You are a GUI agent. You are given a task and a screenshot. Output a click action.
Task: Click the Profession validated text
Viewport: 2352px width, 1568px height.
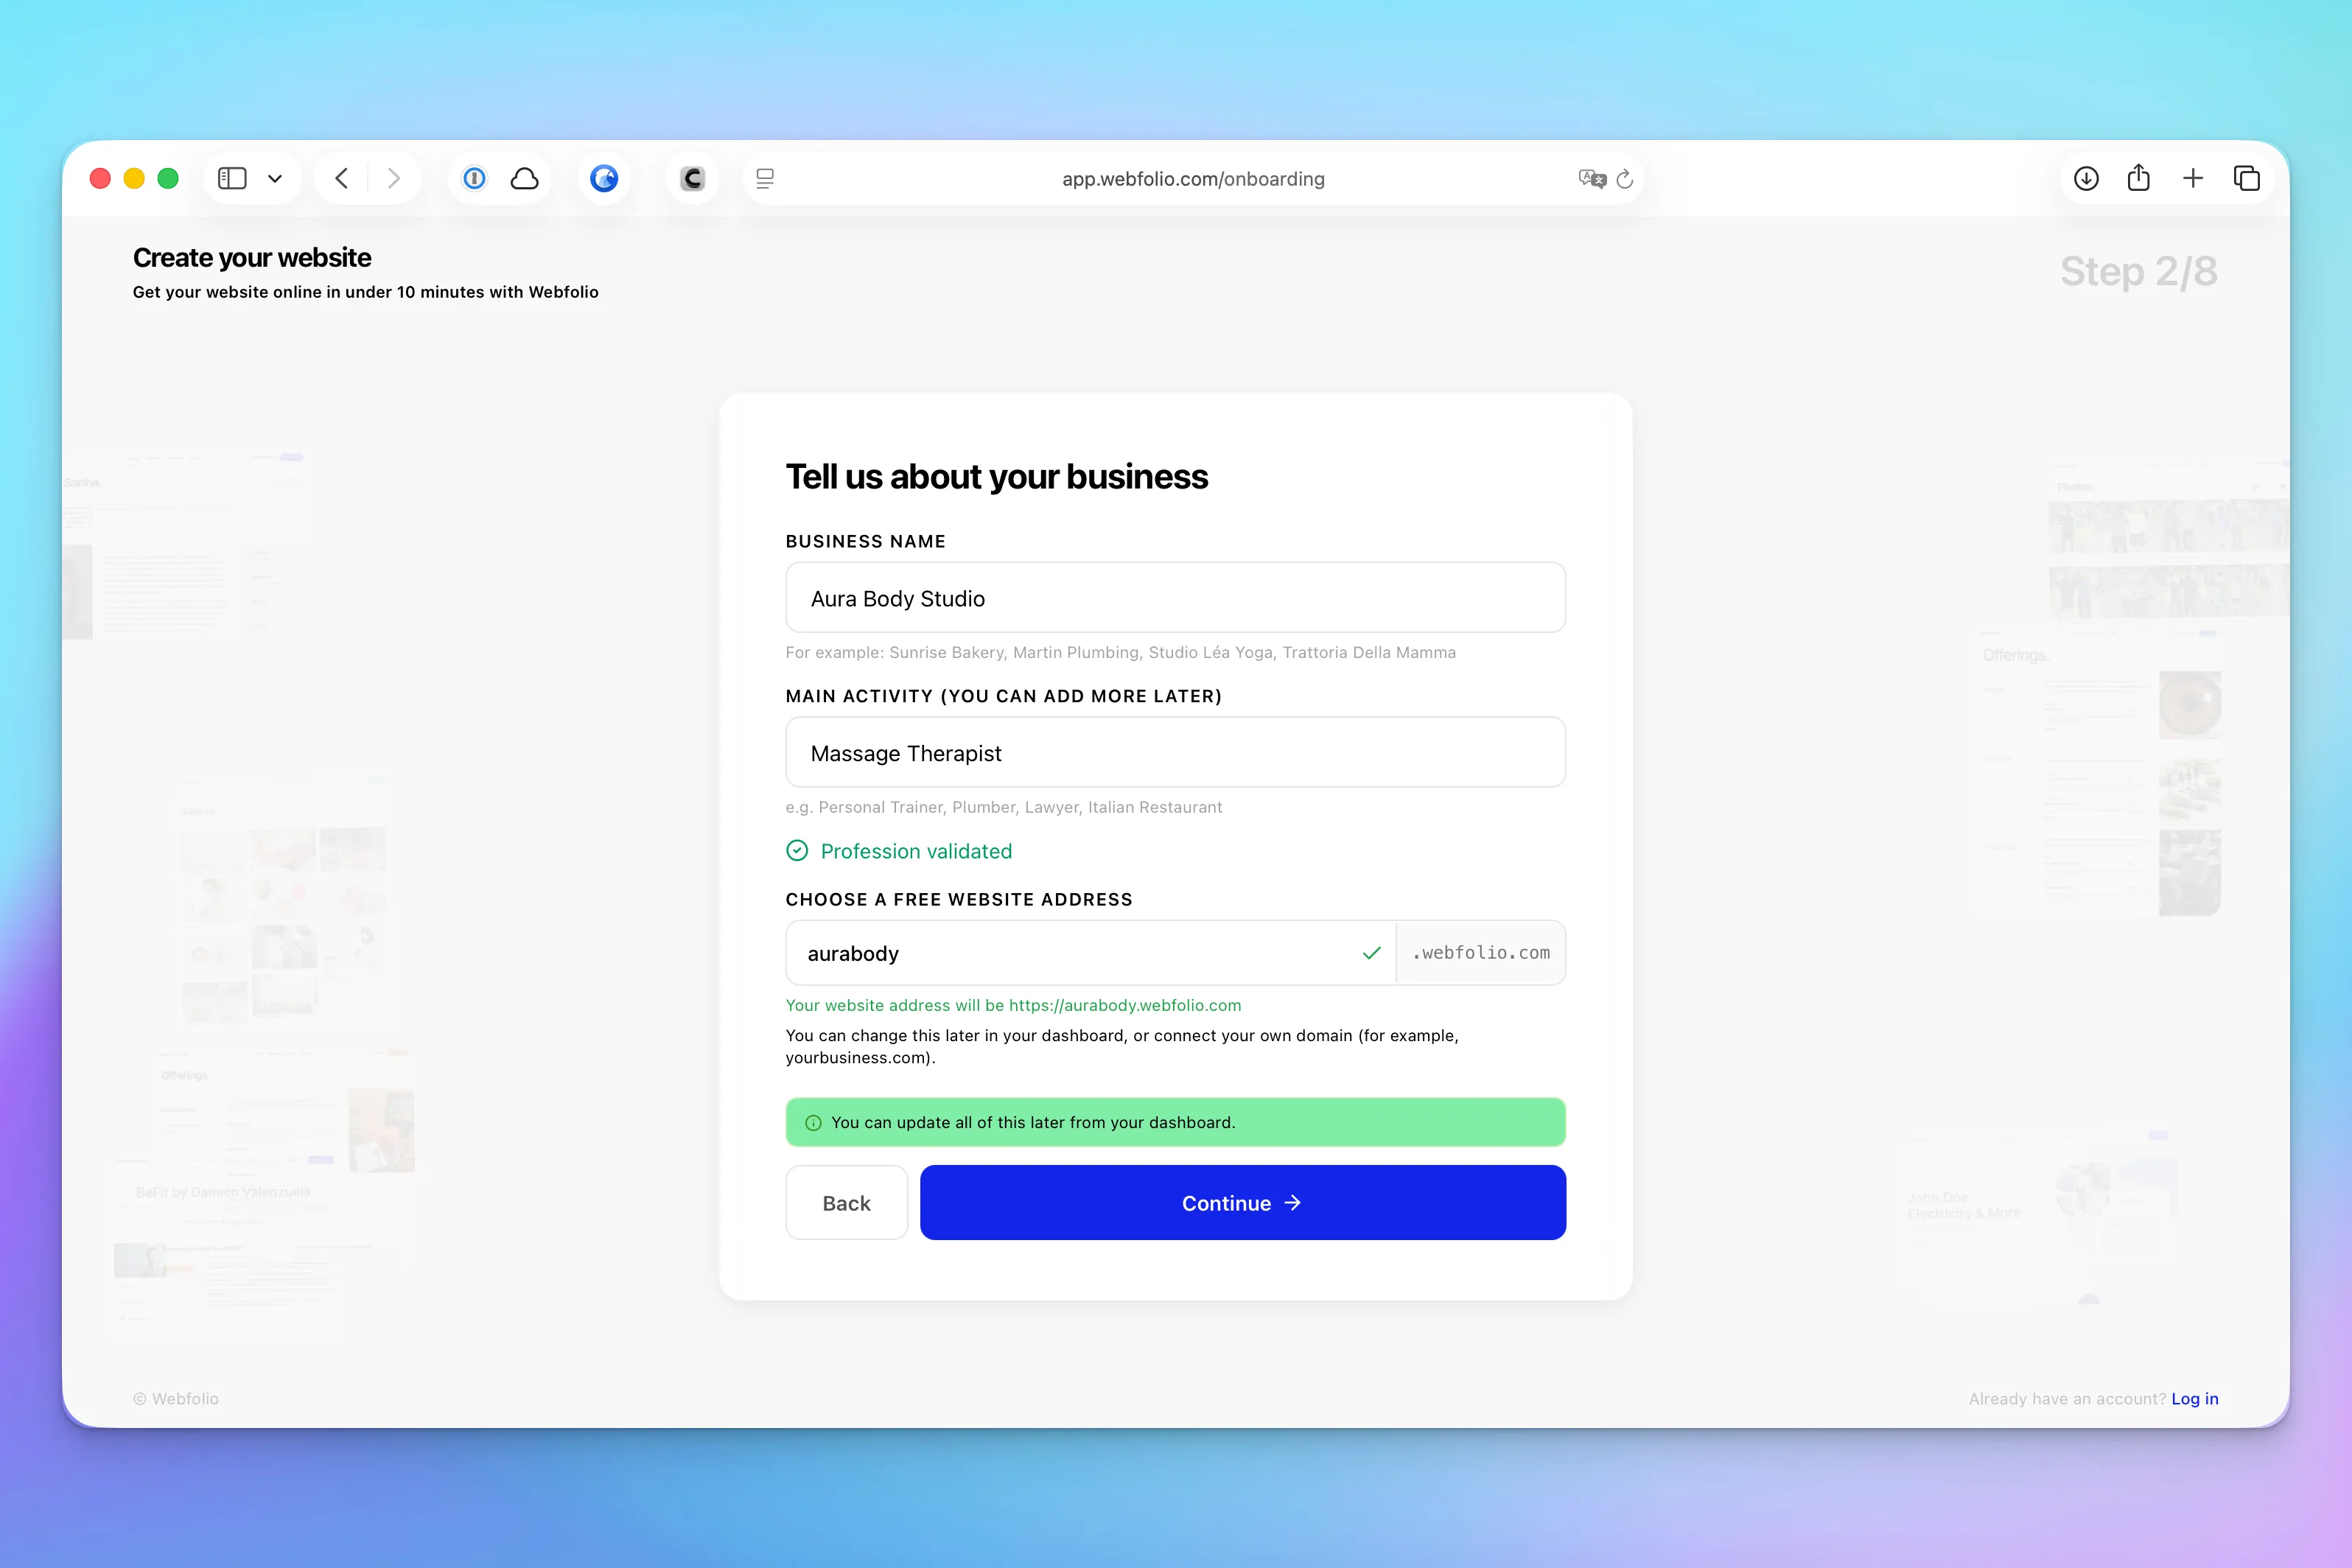pyautogui.click(x=916, y=851)
